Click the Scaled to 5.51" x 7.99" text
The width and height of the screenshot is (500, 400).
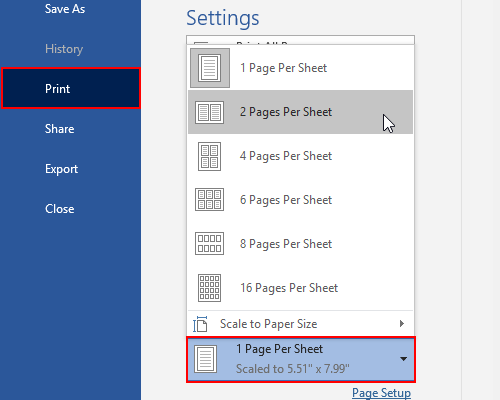tap(293, 369)
